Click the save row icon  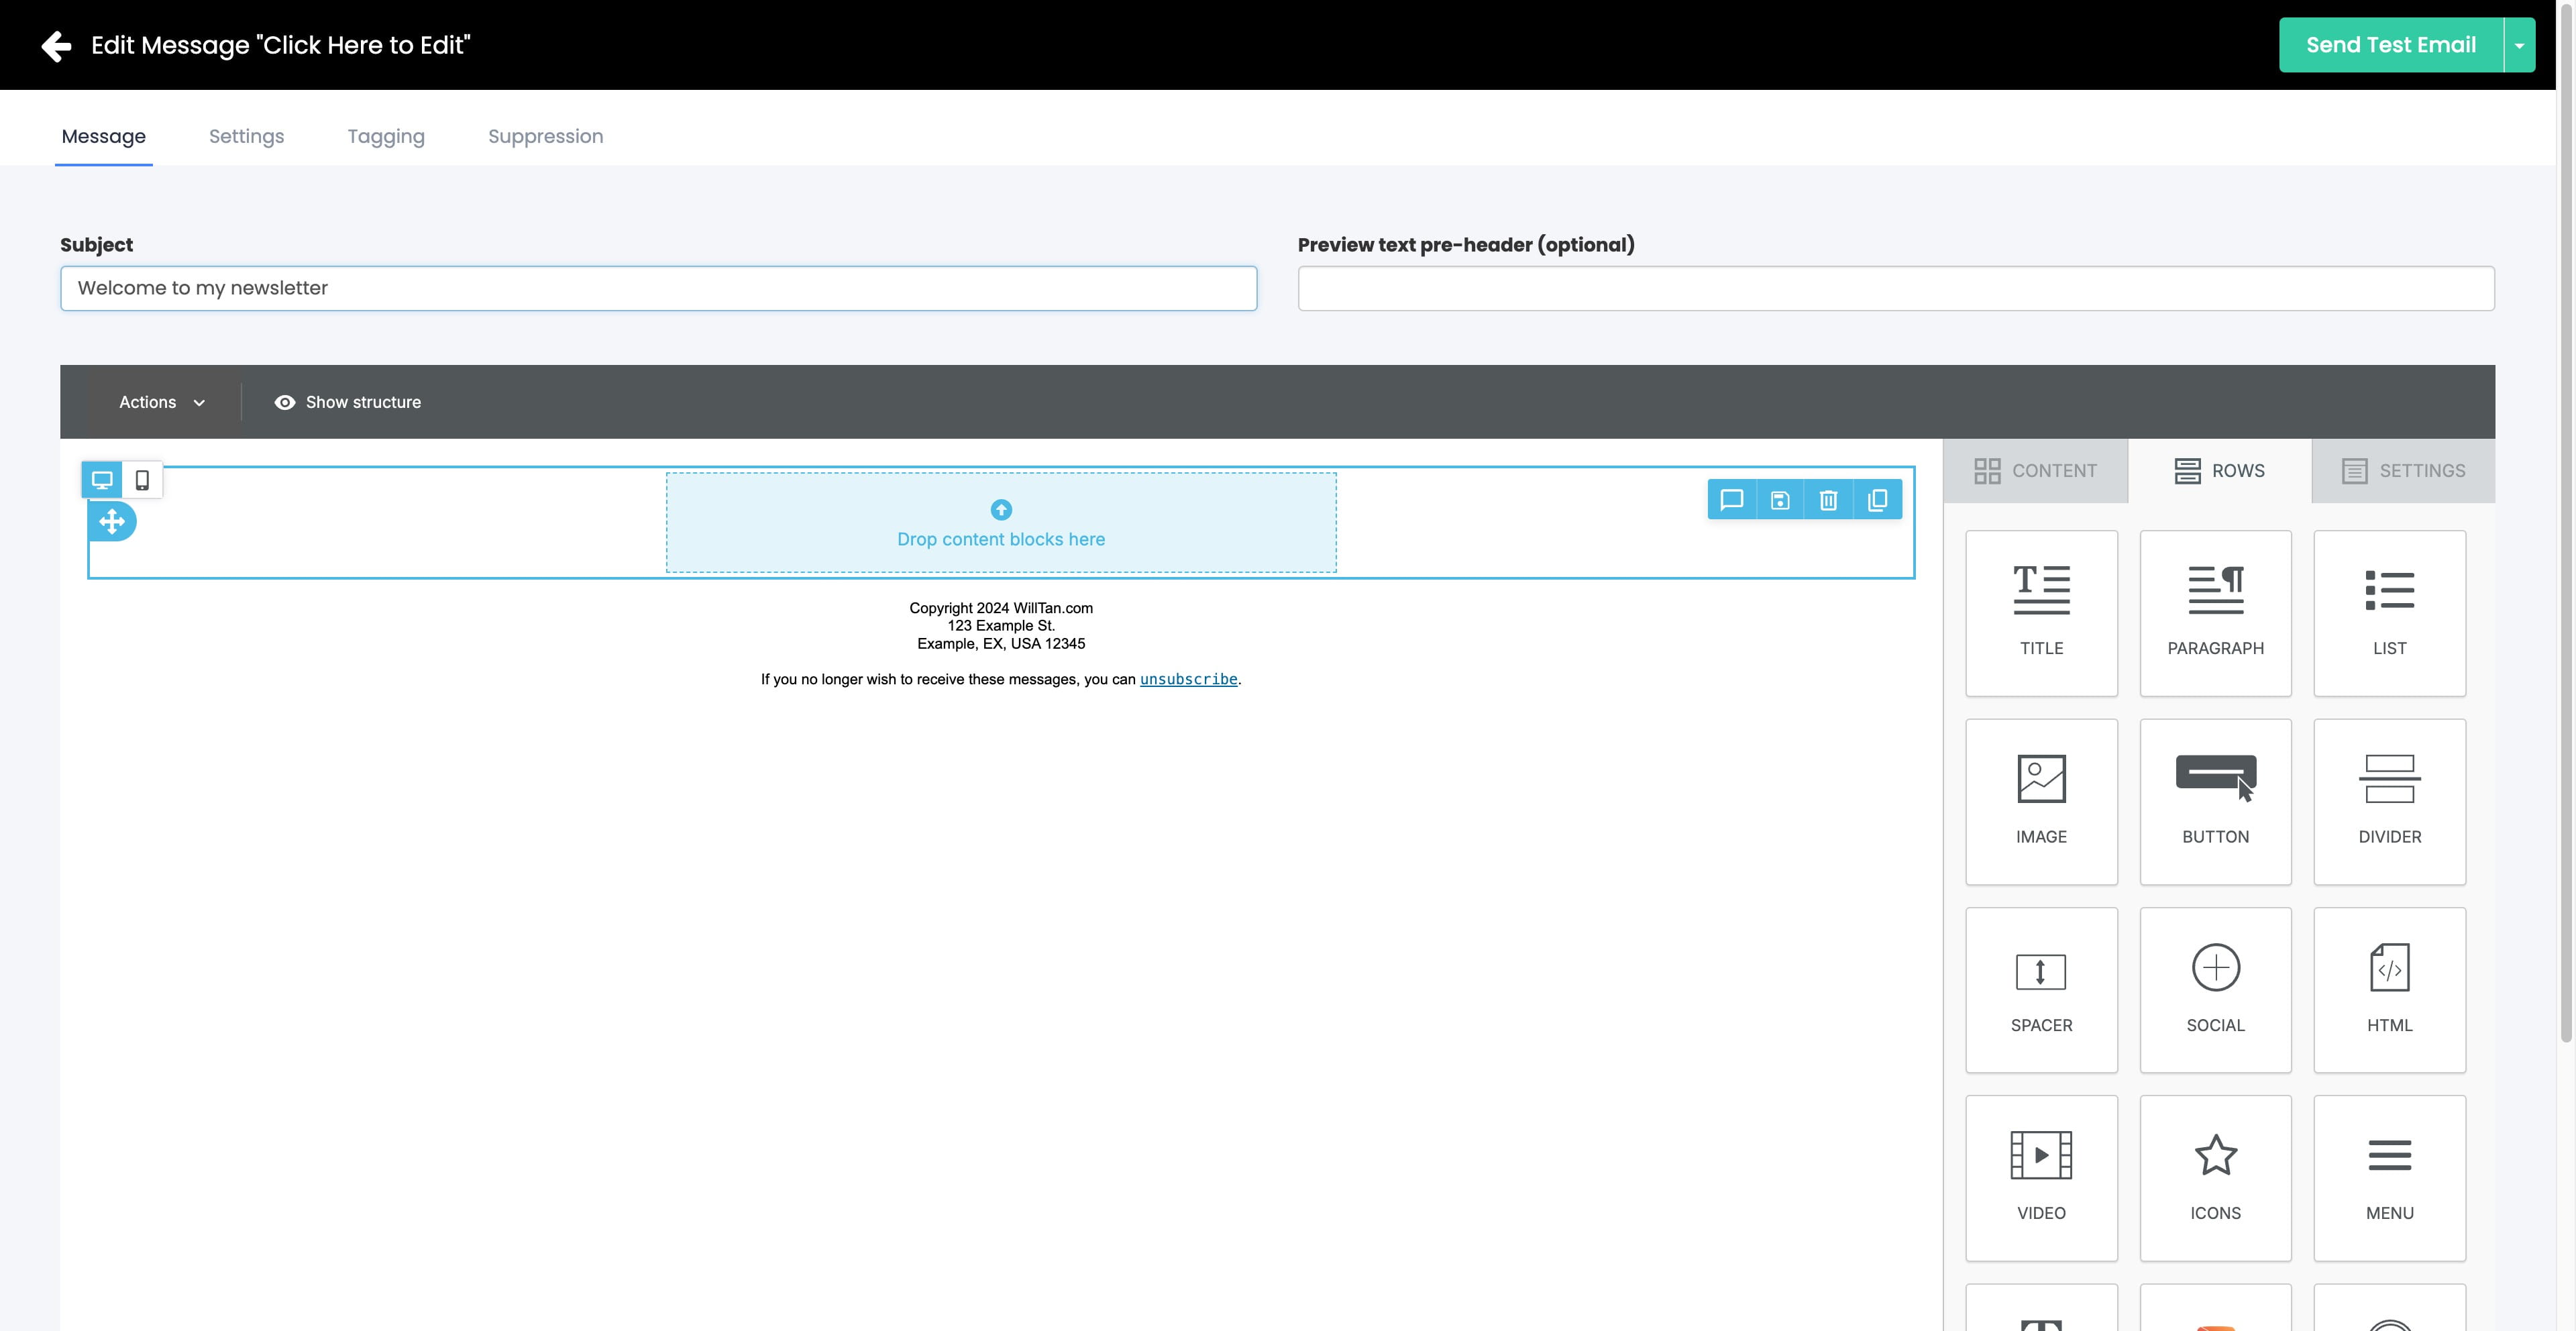click(1780, 500)
